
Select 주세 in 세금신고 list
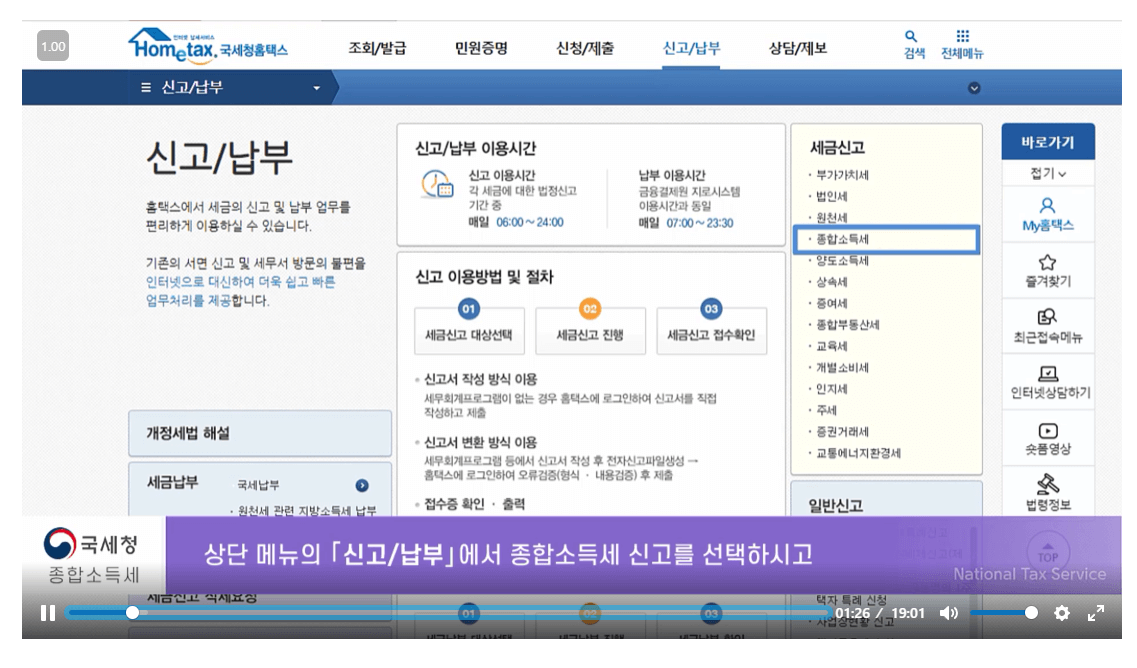pyautogui.click(x=827, y=411)
